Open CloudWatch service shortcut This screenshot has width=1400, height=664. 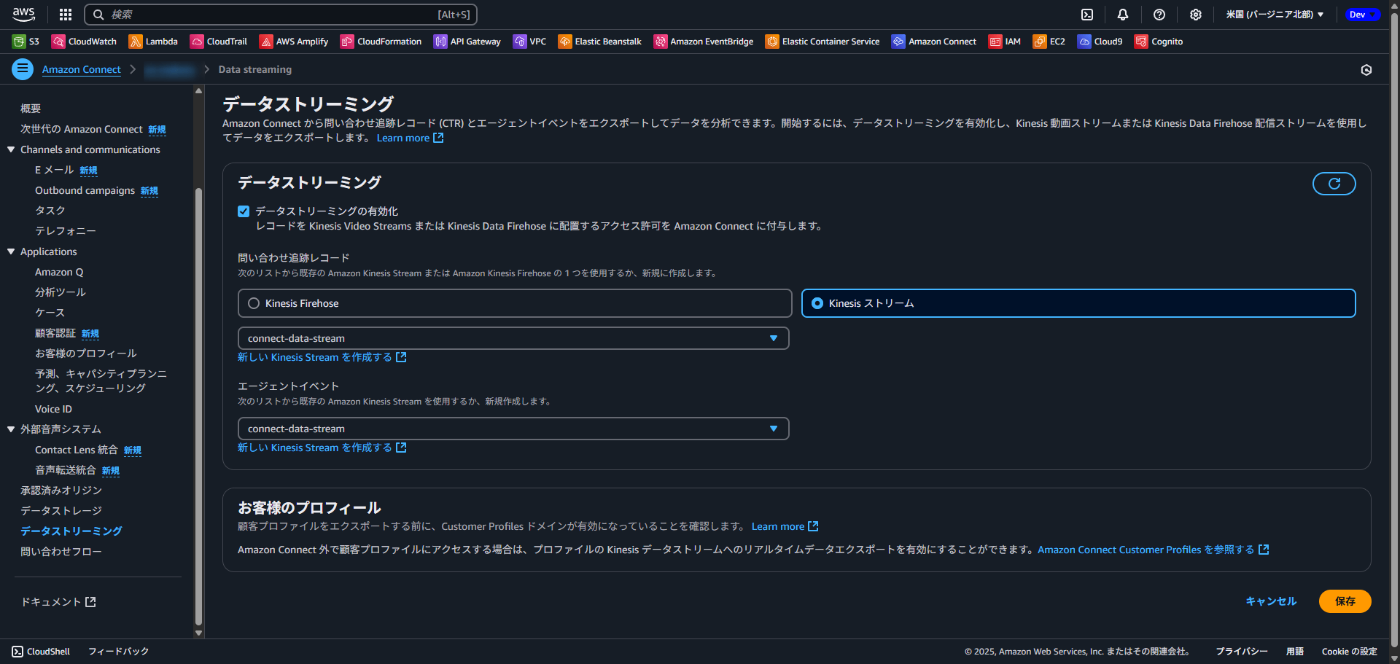point(84,41)
